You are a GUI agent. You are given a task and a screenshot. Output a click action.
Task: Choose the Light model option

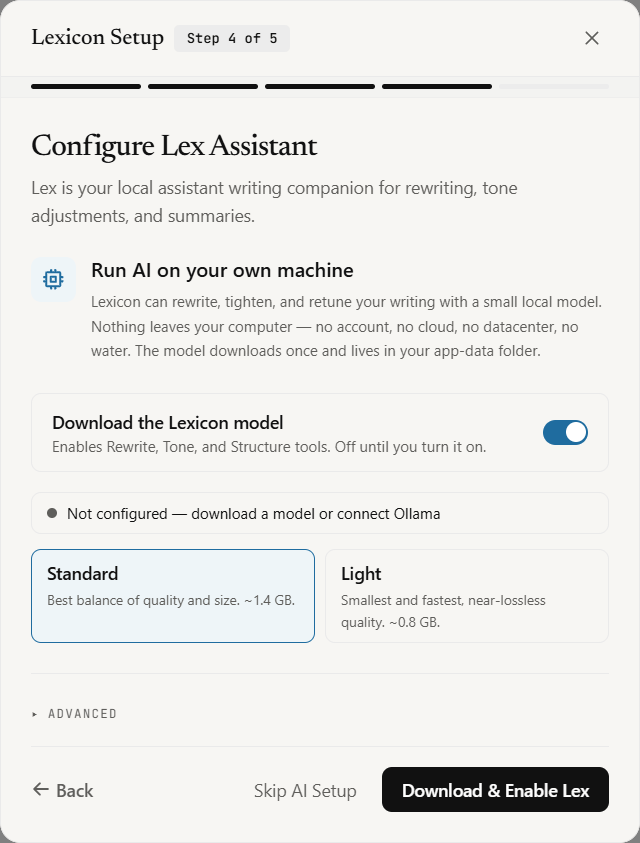[467, 596]
